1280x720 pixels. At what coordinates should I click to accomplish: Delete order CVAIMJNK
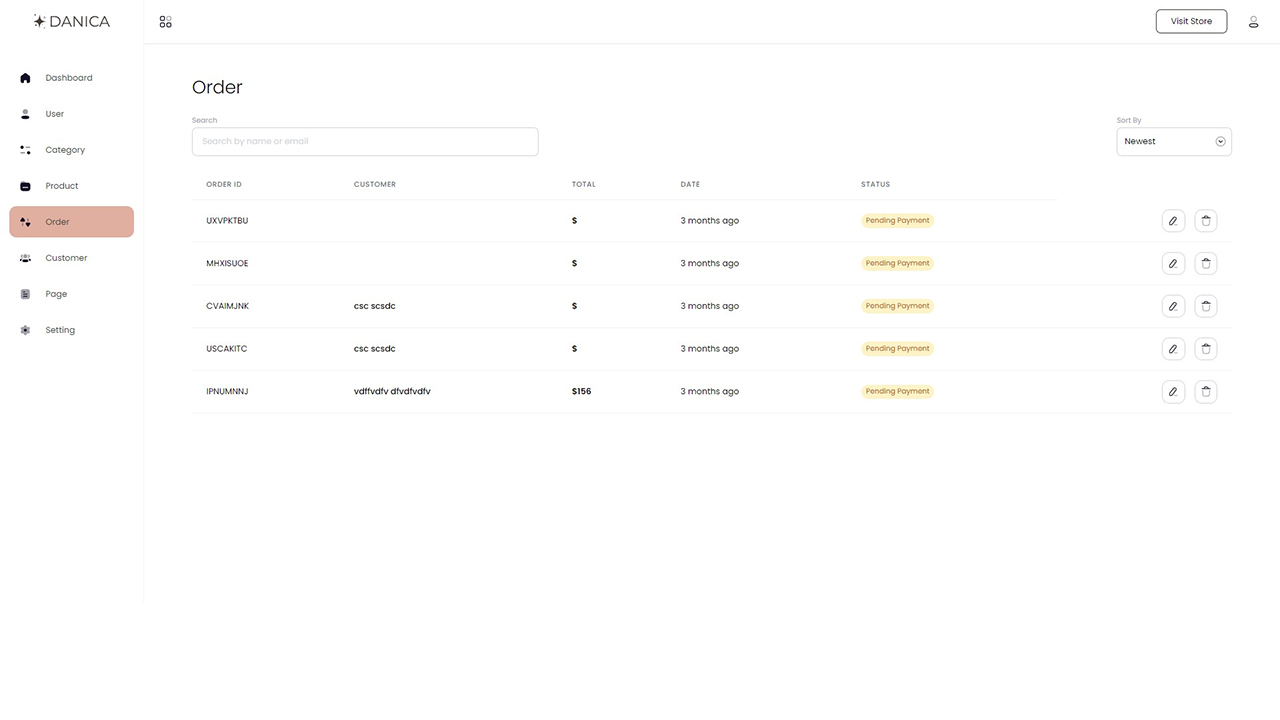click(x=1206, y=306)
